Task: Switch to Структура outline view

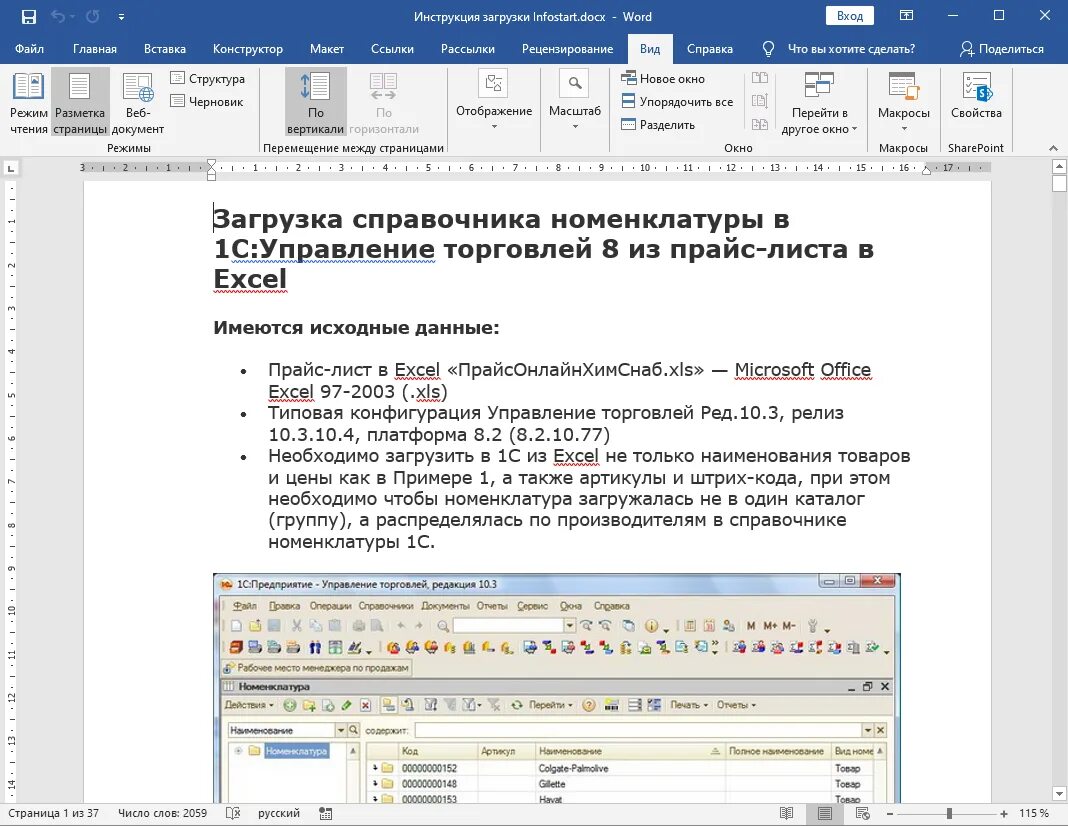Action: click(x=208, y=78)
